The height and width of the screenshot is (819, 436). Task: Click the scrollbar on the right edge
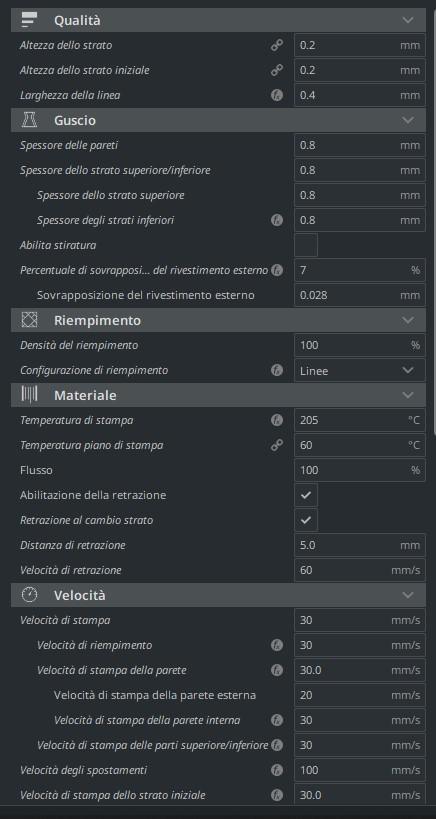point(434,217)
